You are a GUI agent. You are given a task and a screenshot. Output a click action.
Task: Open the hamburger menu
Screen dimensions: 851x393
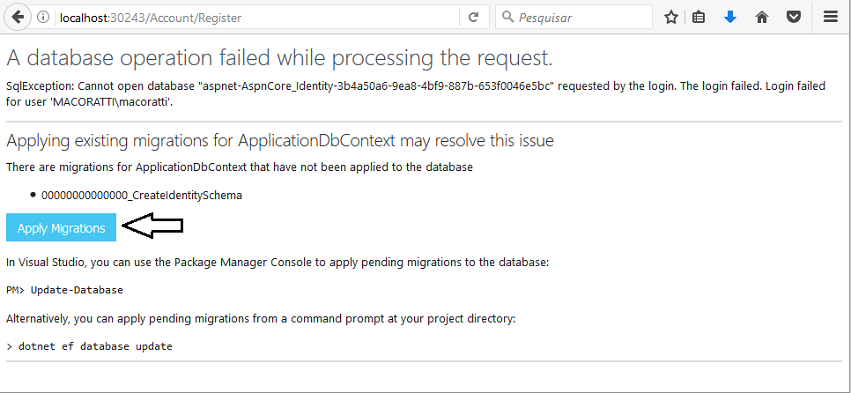point(831,17)
